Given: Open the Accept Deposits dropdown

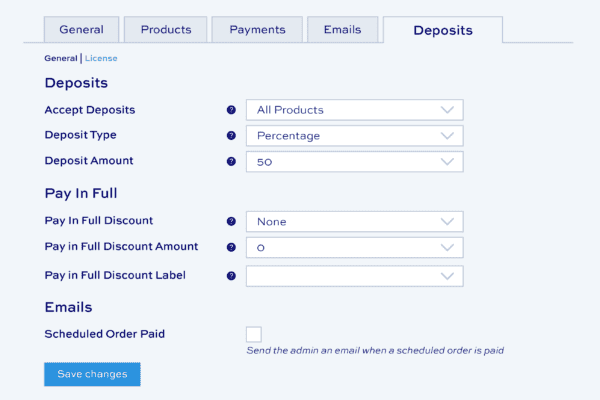Looking at the screenshot, I should pyautogui.click(x=354, y=110).
